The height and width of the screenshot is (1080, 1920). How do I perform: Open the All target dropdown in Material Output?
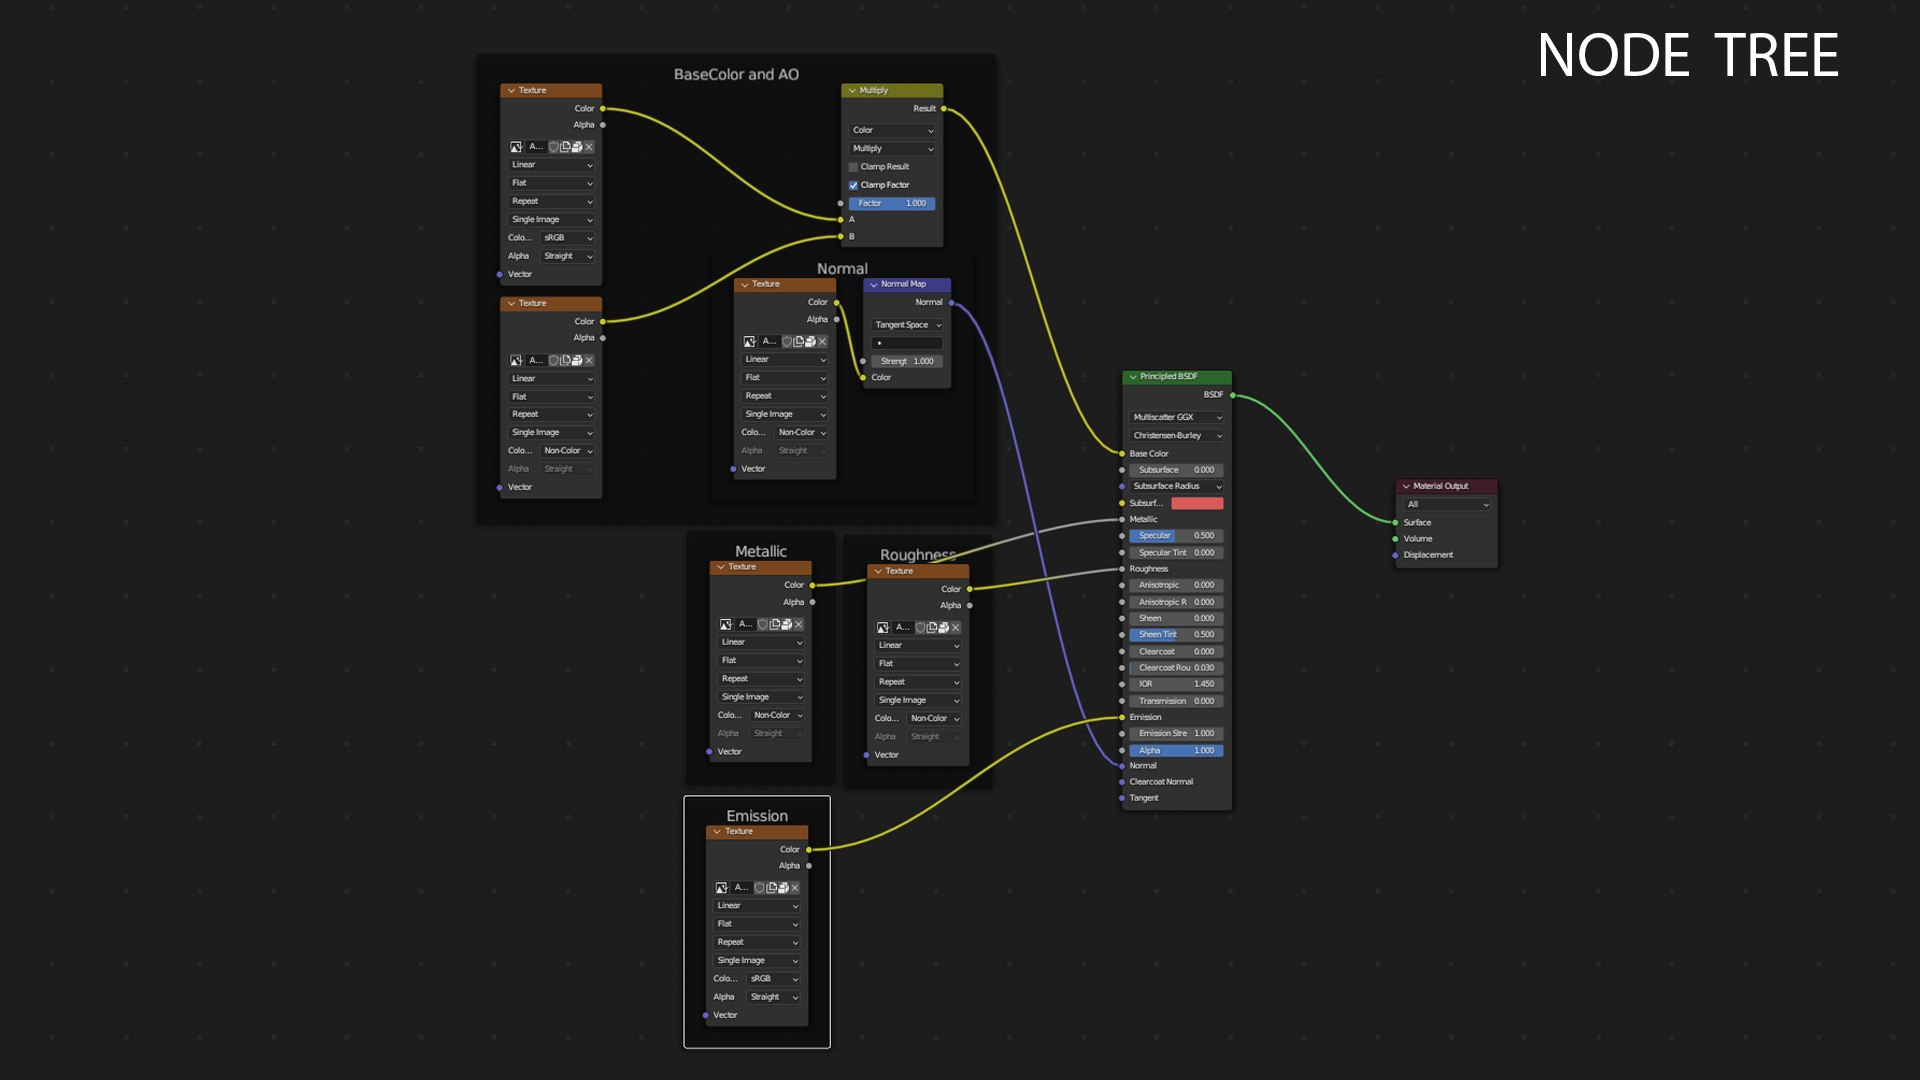(1446, 505)
